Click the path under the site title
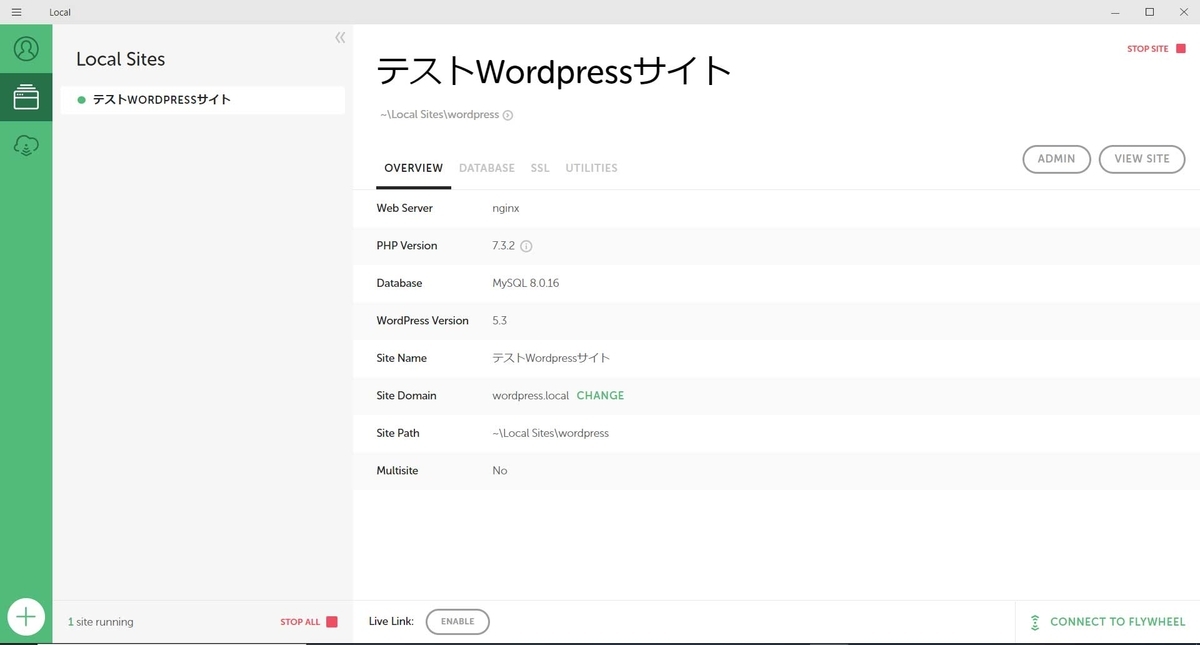 click(x=439, y=115)
